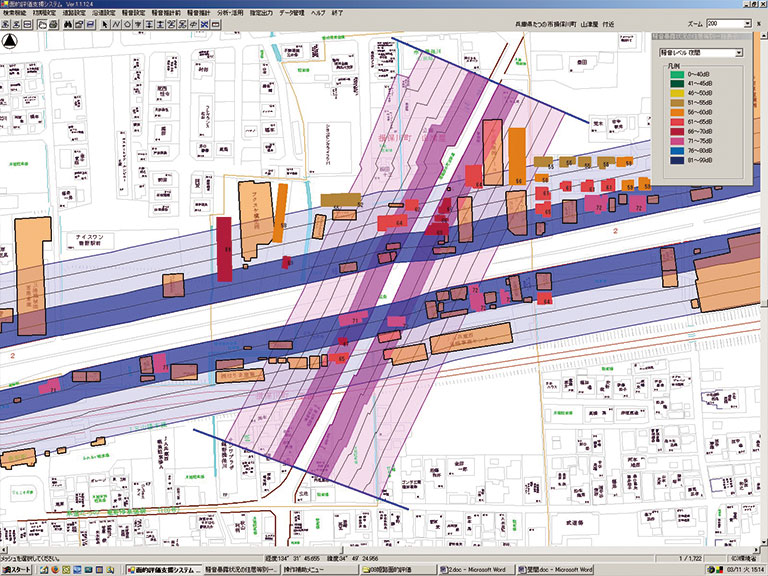This screenshot has height=576, width=768.
Task: Click the first toolbar icon on left
Action: click(x=5, y=25)
